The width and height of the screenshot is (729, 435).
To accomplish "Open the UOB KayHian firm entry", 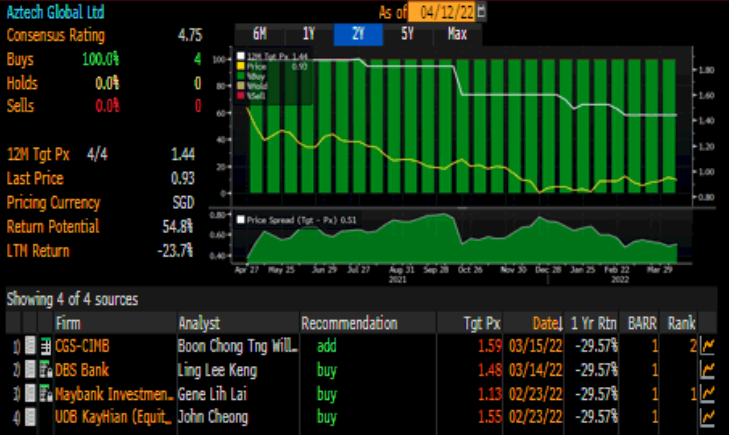I will [x=113, y=416].
